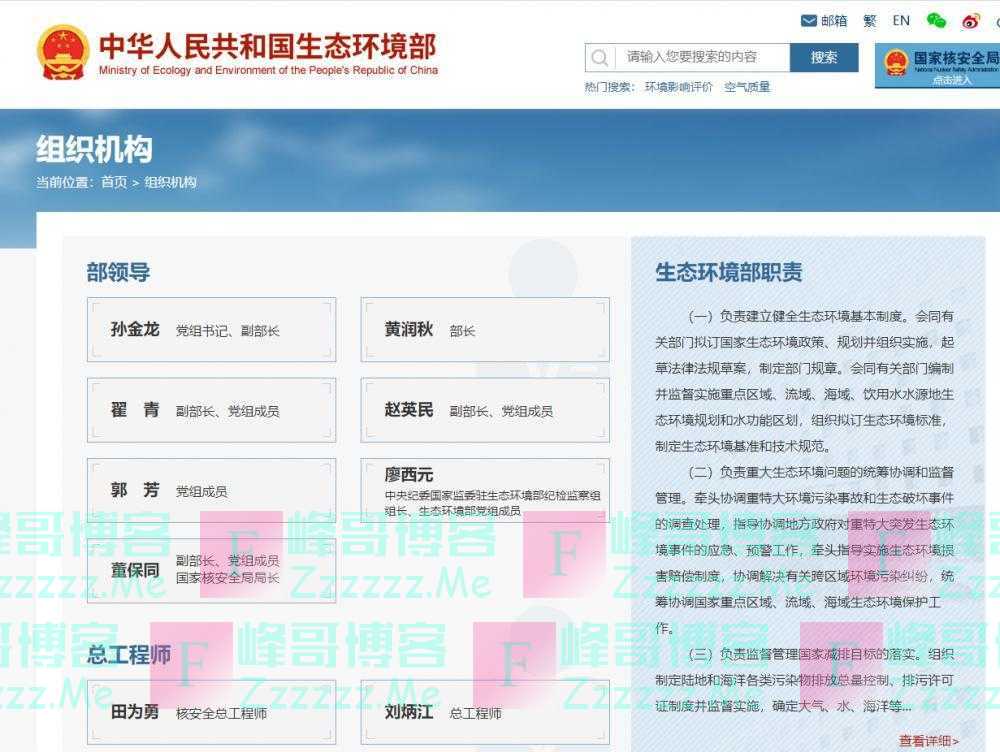This screenshot has width=1000, height=752.
Task: Open 董保同 leader card
Action: (212, 570)
